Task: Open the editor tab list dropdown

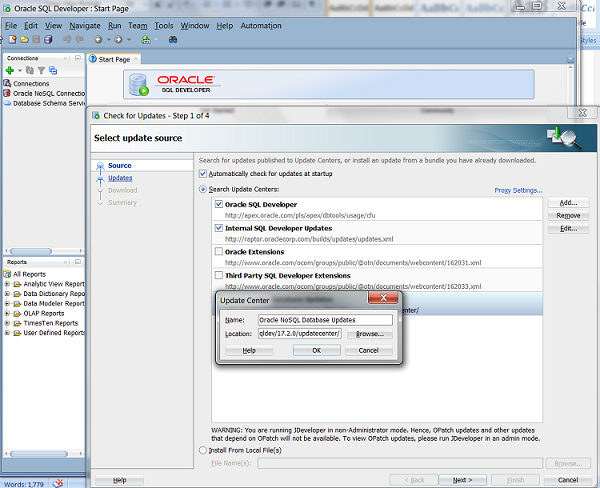Action: 570,59
